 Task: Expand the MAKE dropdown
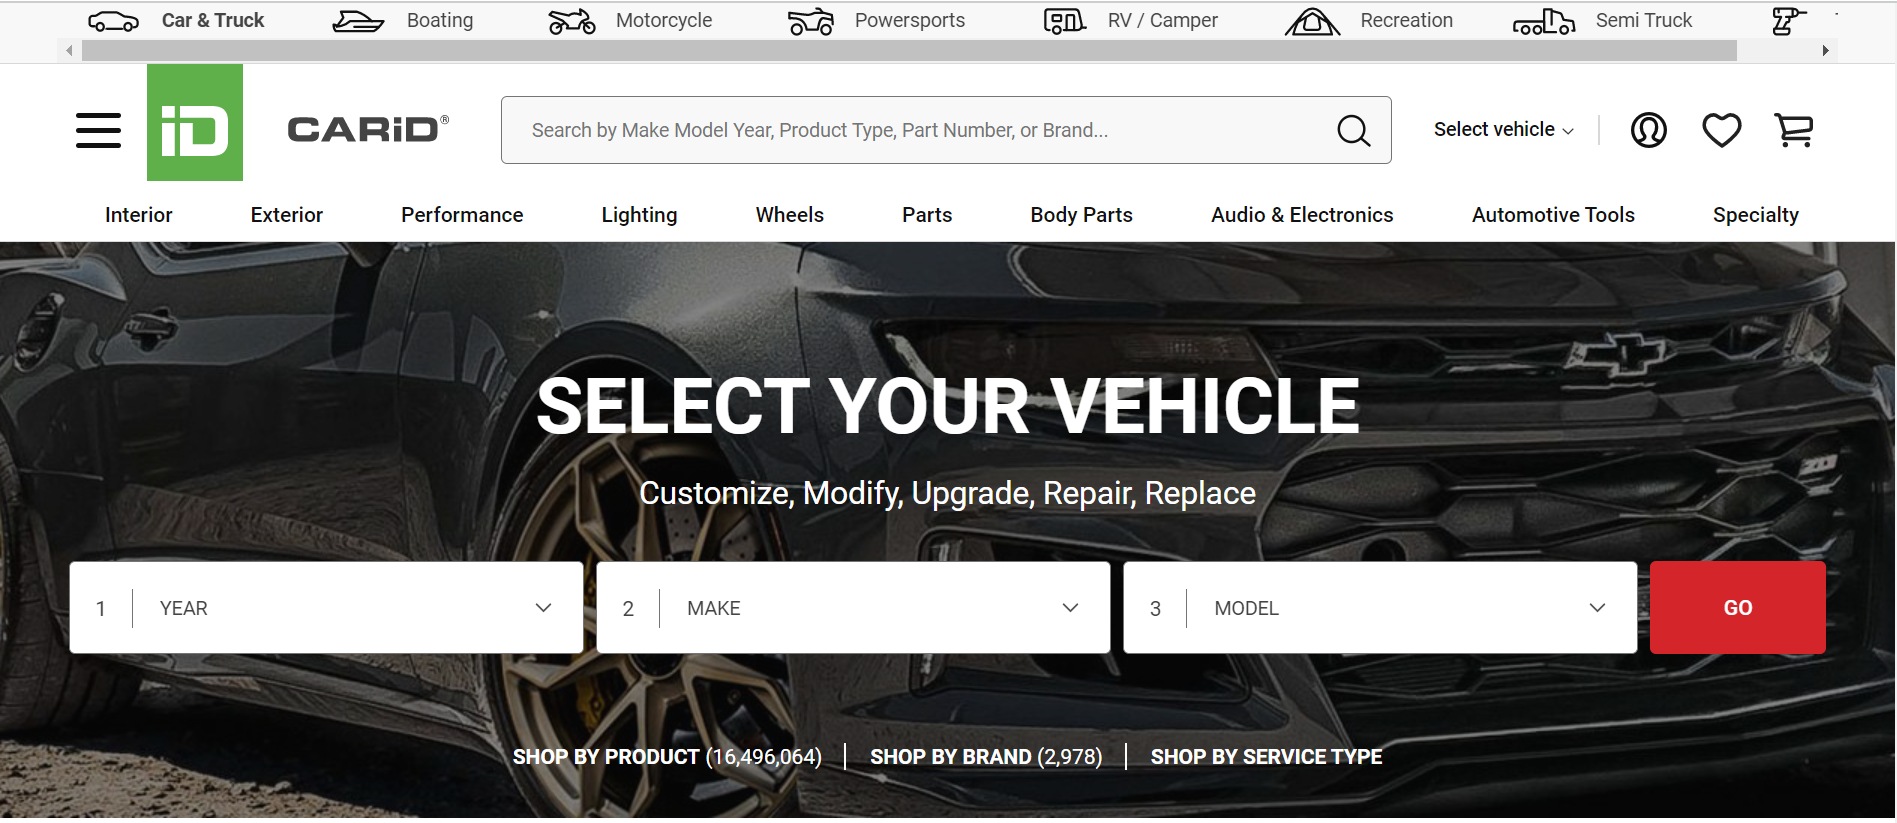tap(853, 608)
